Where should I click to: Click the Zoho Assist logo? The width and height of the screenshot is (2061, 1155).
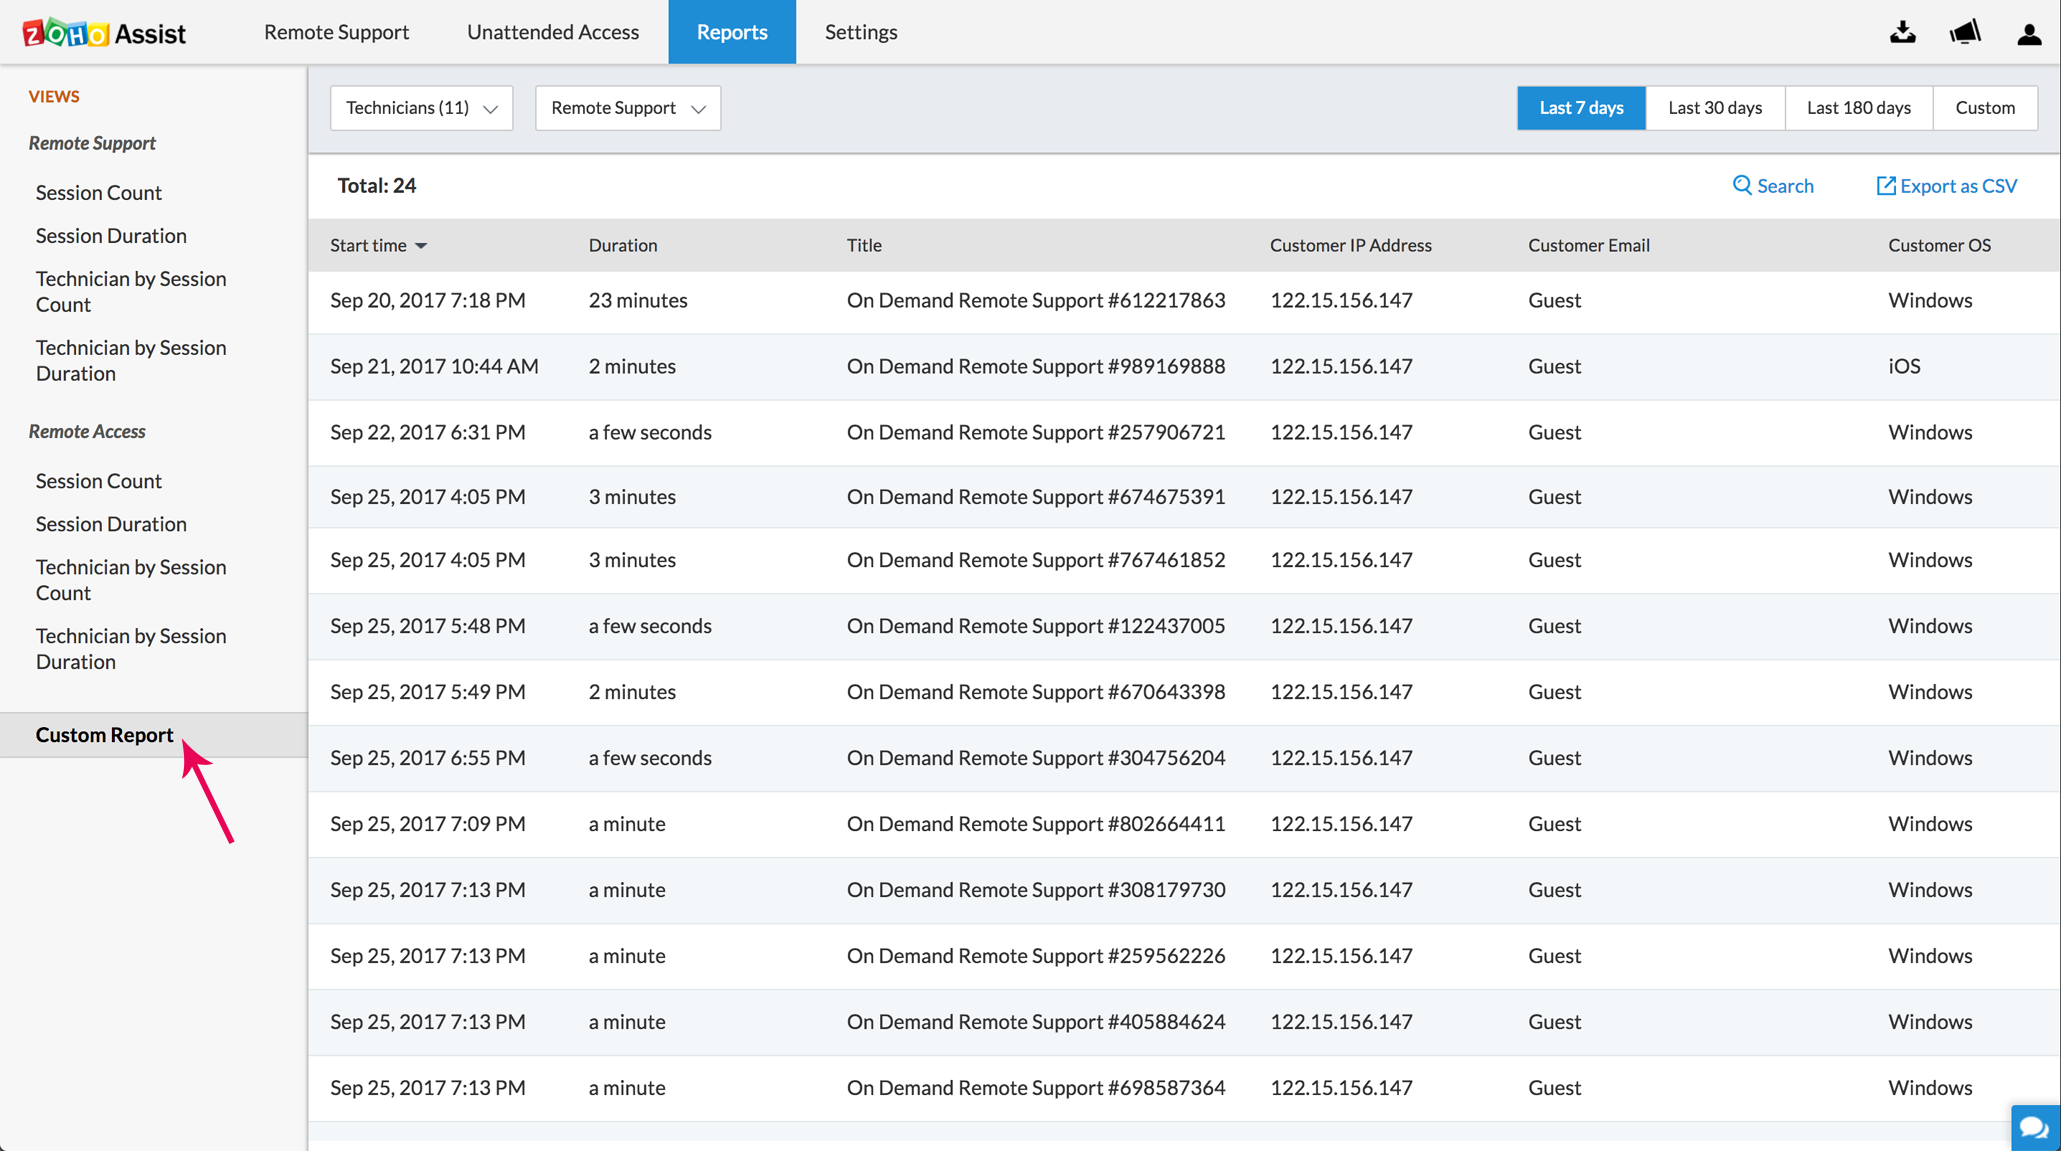[x=103, y=31]
